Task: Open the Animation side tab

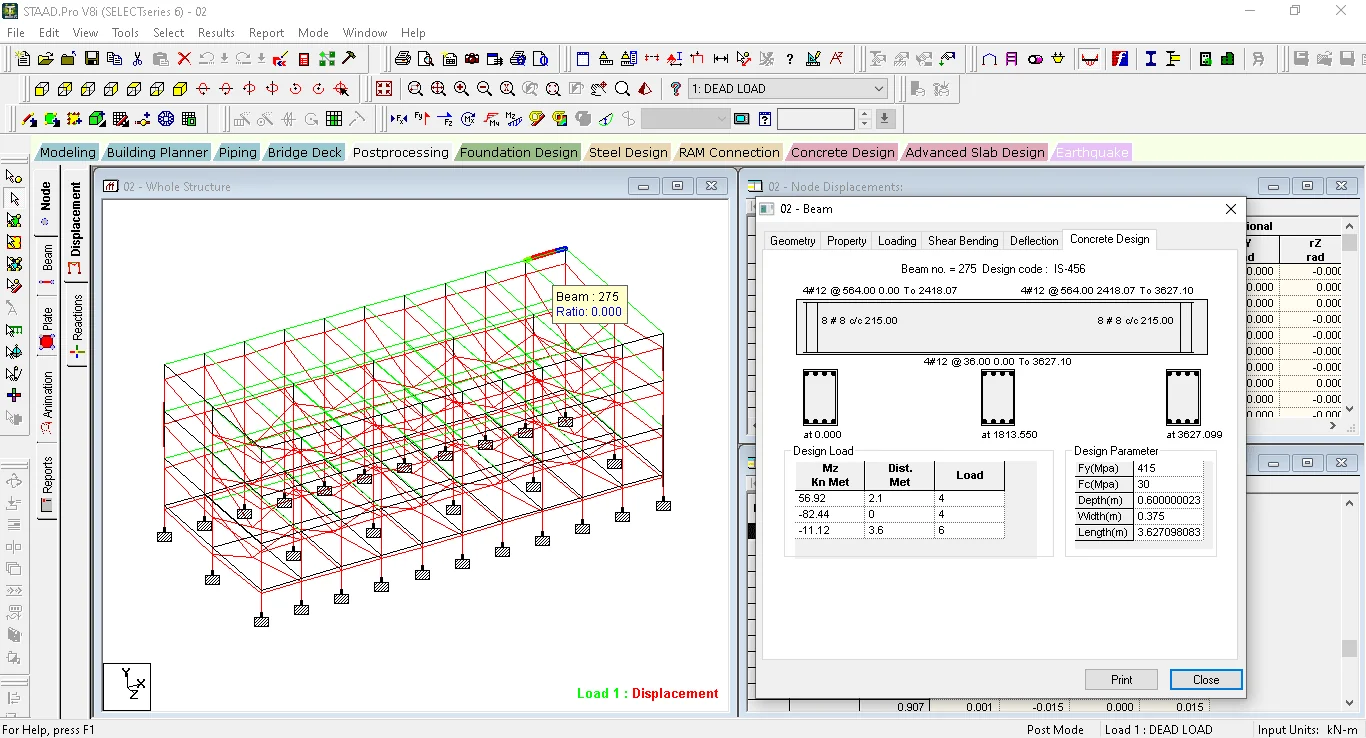Action: 47,402
